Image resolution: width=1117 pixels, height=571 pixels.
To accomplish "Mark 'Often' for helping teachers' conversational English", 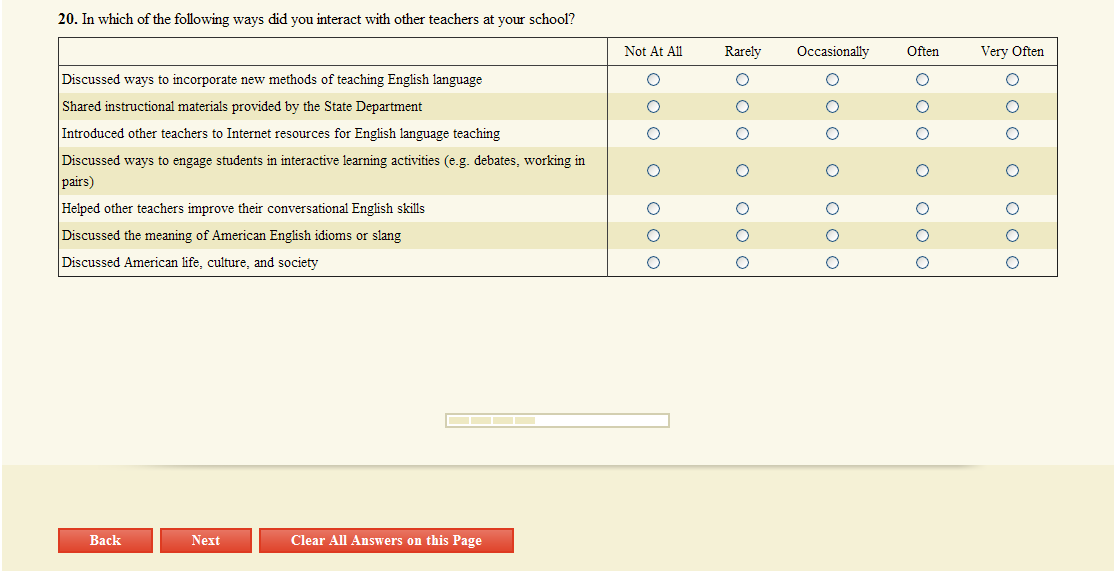I will 922,209.
